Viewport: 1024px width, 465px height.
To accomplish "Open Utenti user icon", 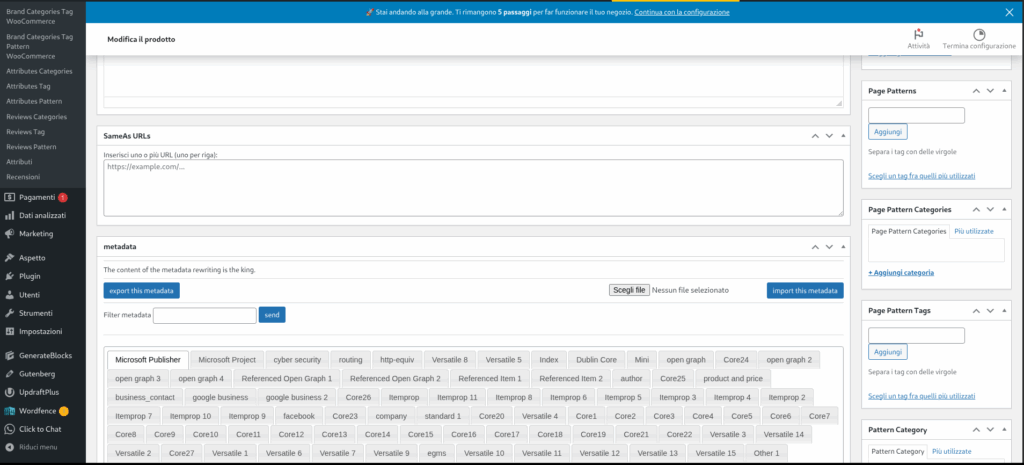I will (10, 295).
